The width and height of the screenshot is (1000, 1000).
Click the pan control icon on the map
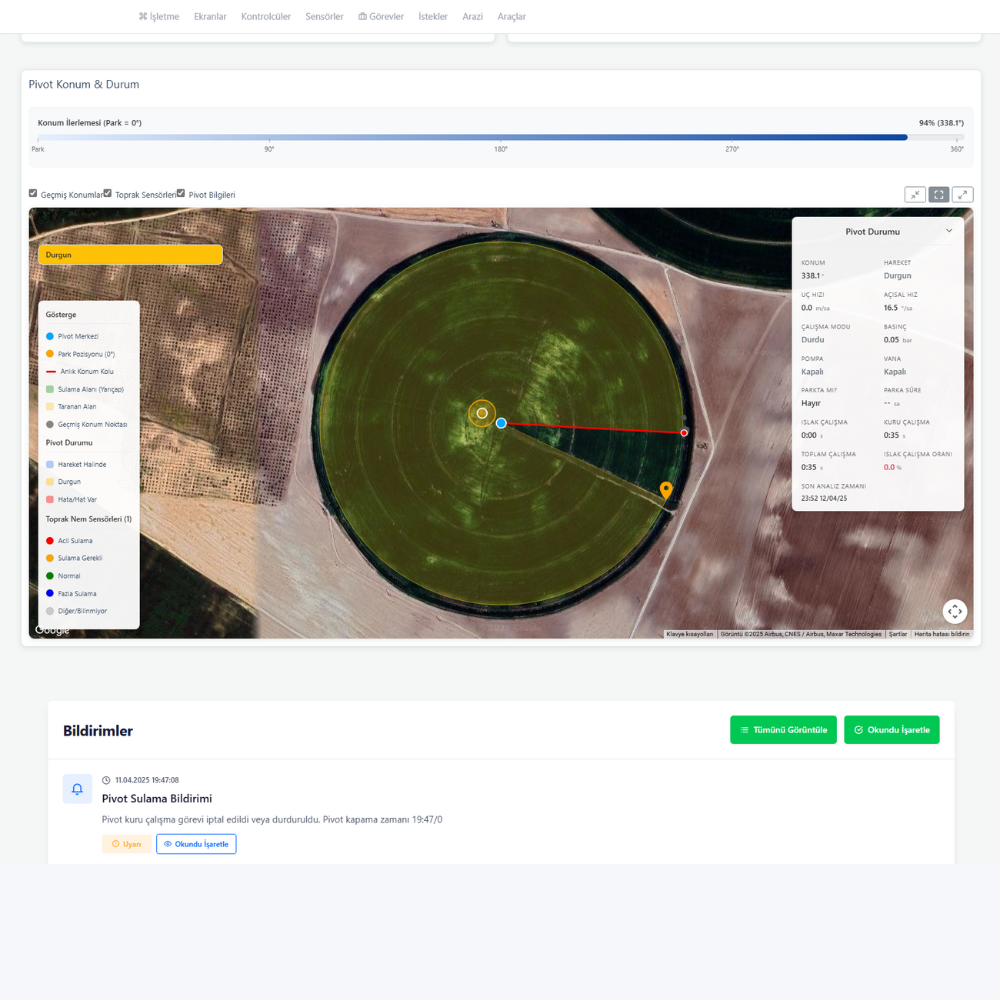coord(954,611)
